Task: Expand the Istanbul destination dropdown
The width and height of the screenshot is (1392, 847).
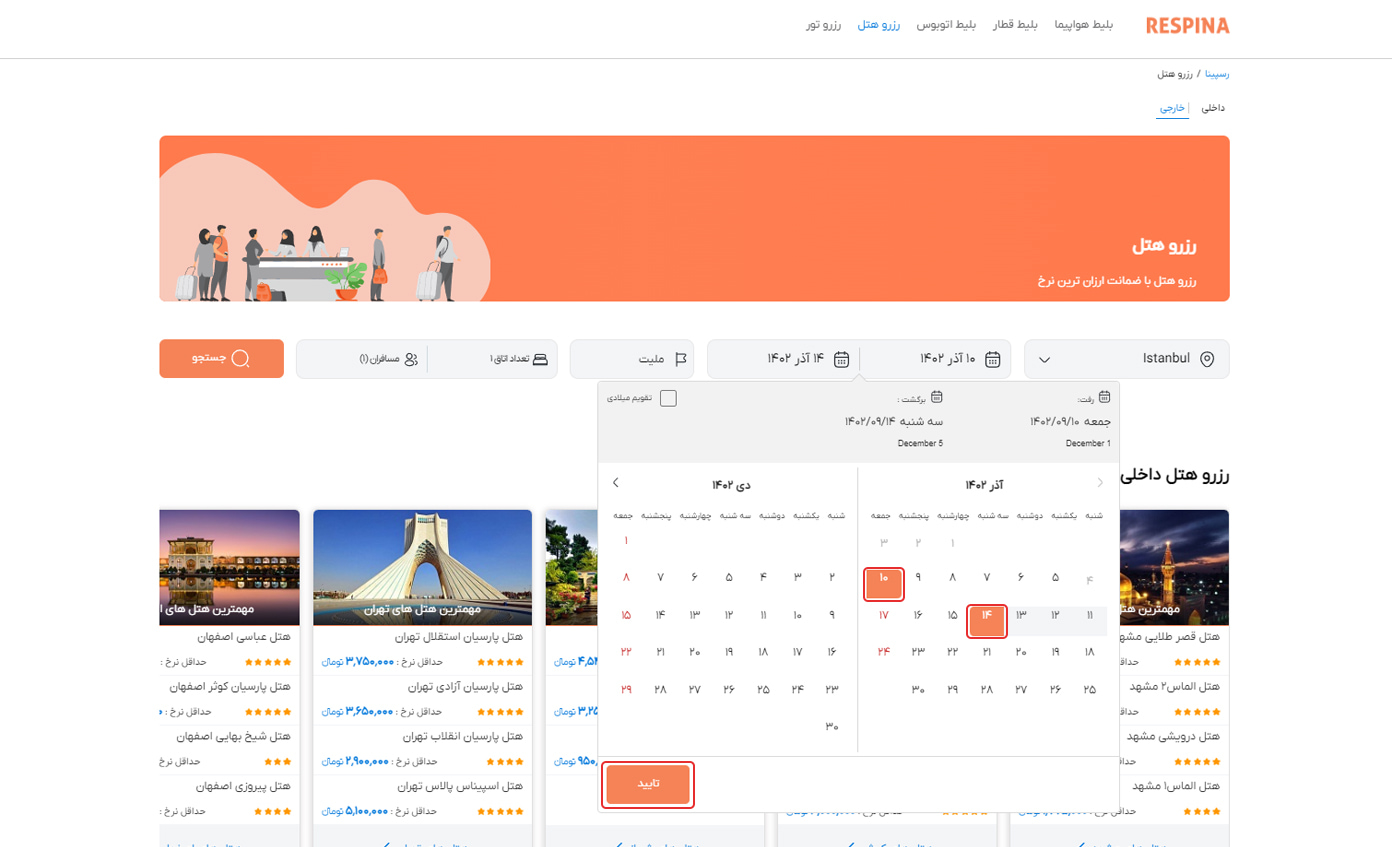Action: point(1044,359)
